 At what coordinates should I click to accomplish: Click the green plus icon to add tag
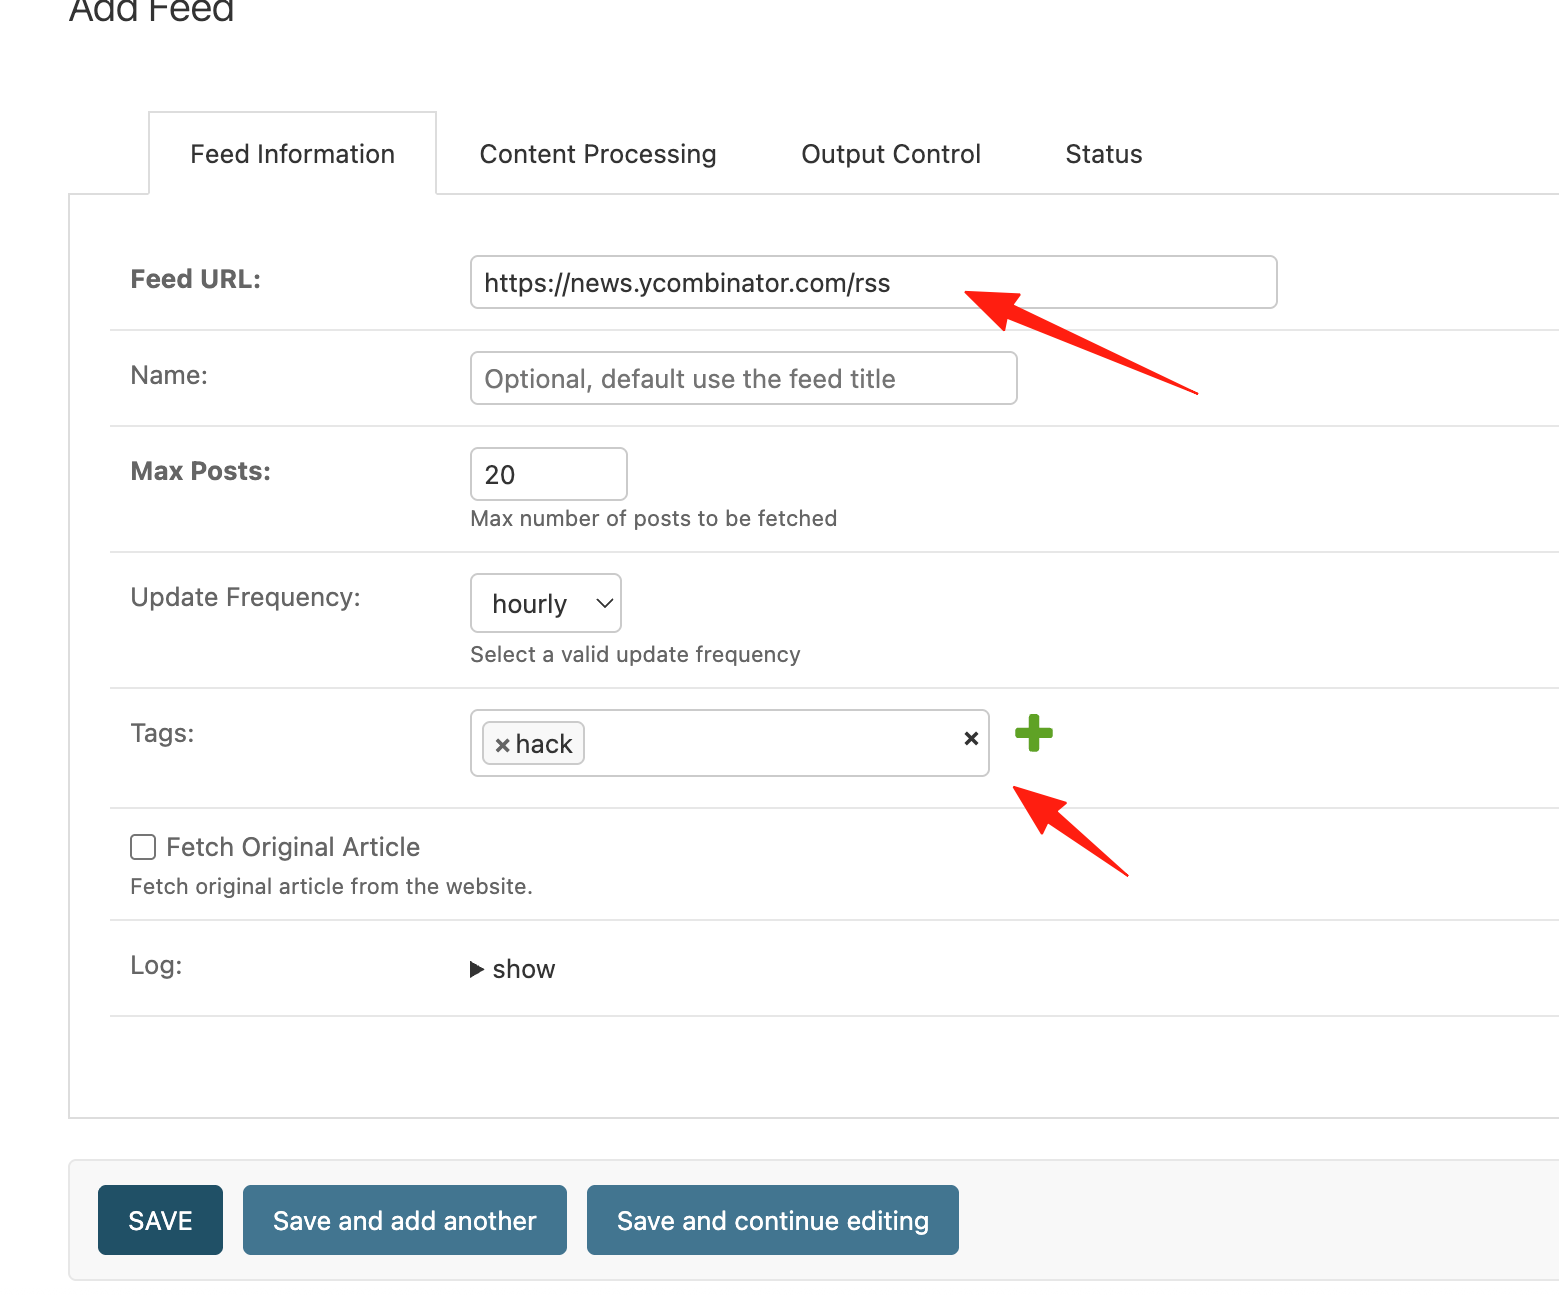tap(1034, 733)
